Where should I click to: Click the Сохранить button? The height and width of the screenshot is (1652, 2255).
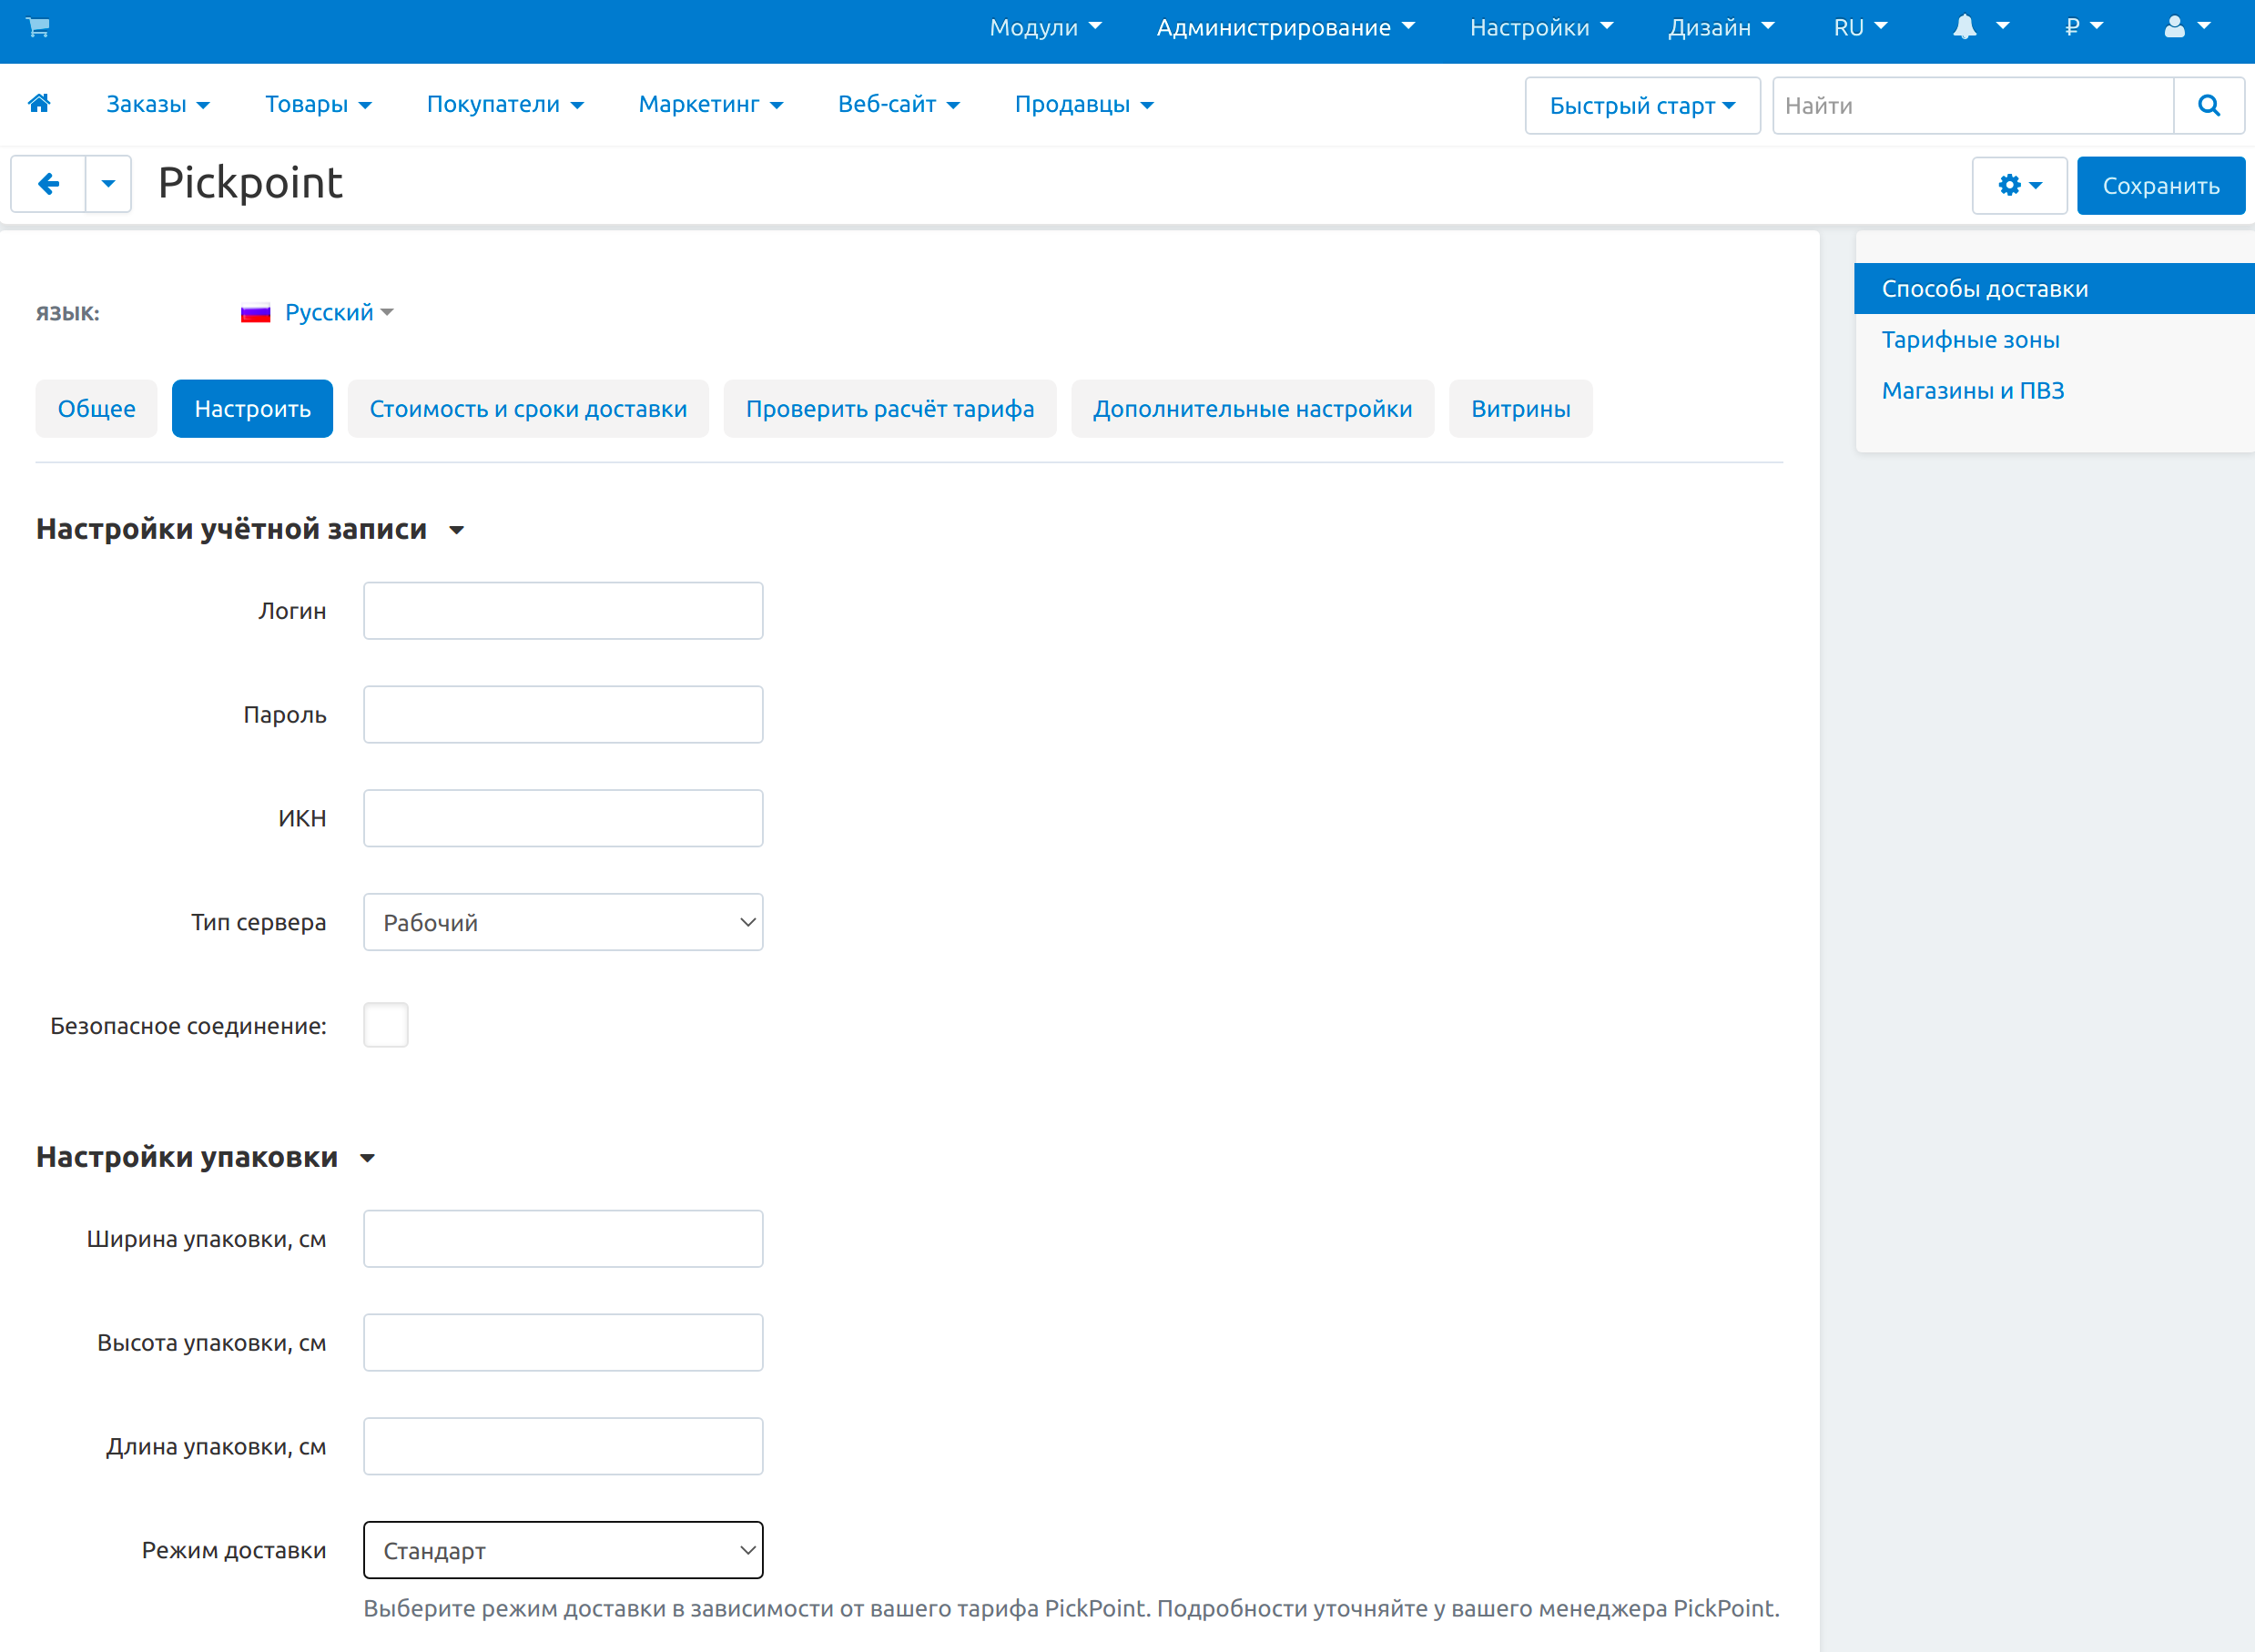click(x=2160, y=185)
